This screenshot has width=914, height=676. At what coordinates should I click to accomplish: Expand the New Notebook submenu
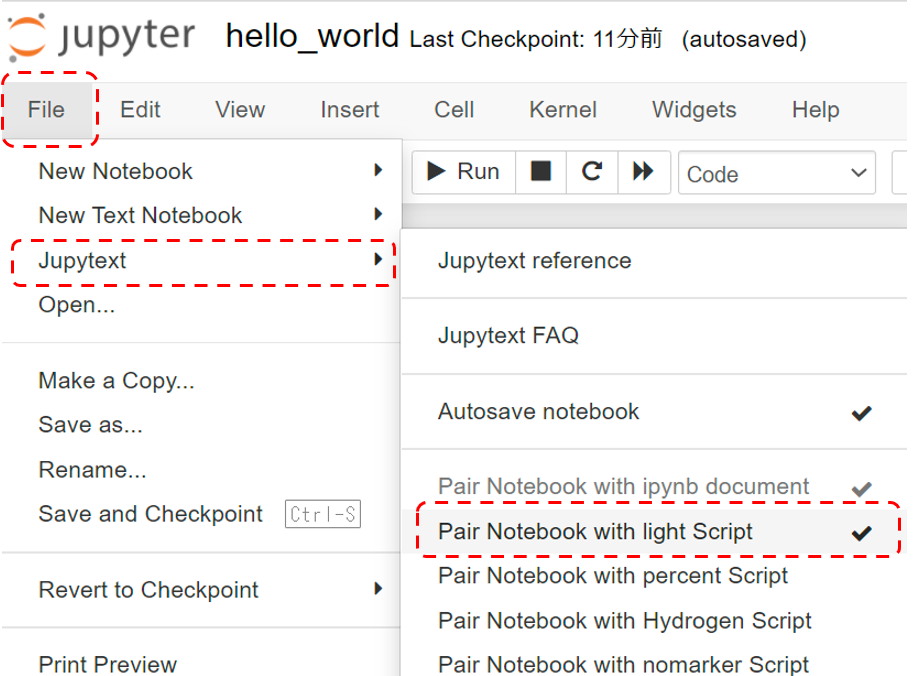[x=201, y=171]
